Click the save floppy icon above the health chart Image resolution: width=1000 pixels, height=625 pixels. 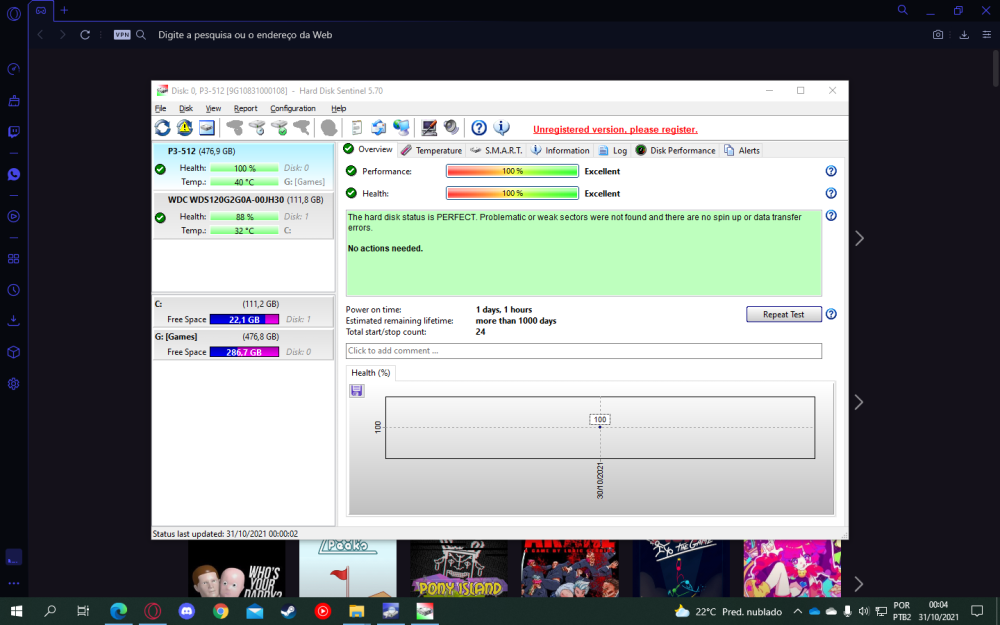[357, 391]
